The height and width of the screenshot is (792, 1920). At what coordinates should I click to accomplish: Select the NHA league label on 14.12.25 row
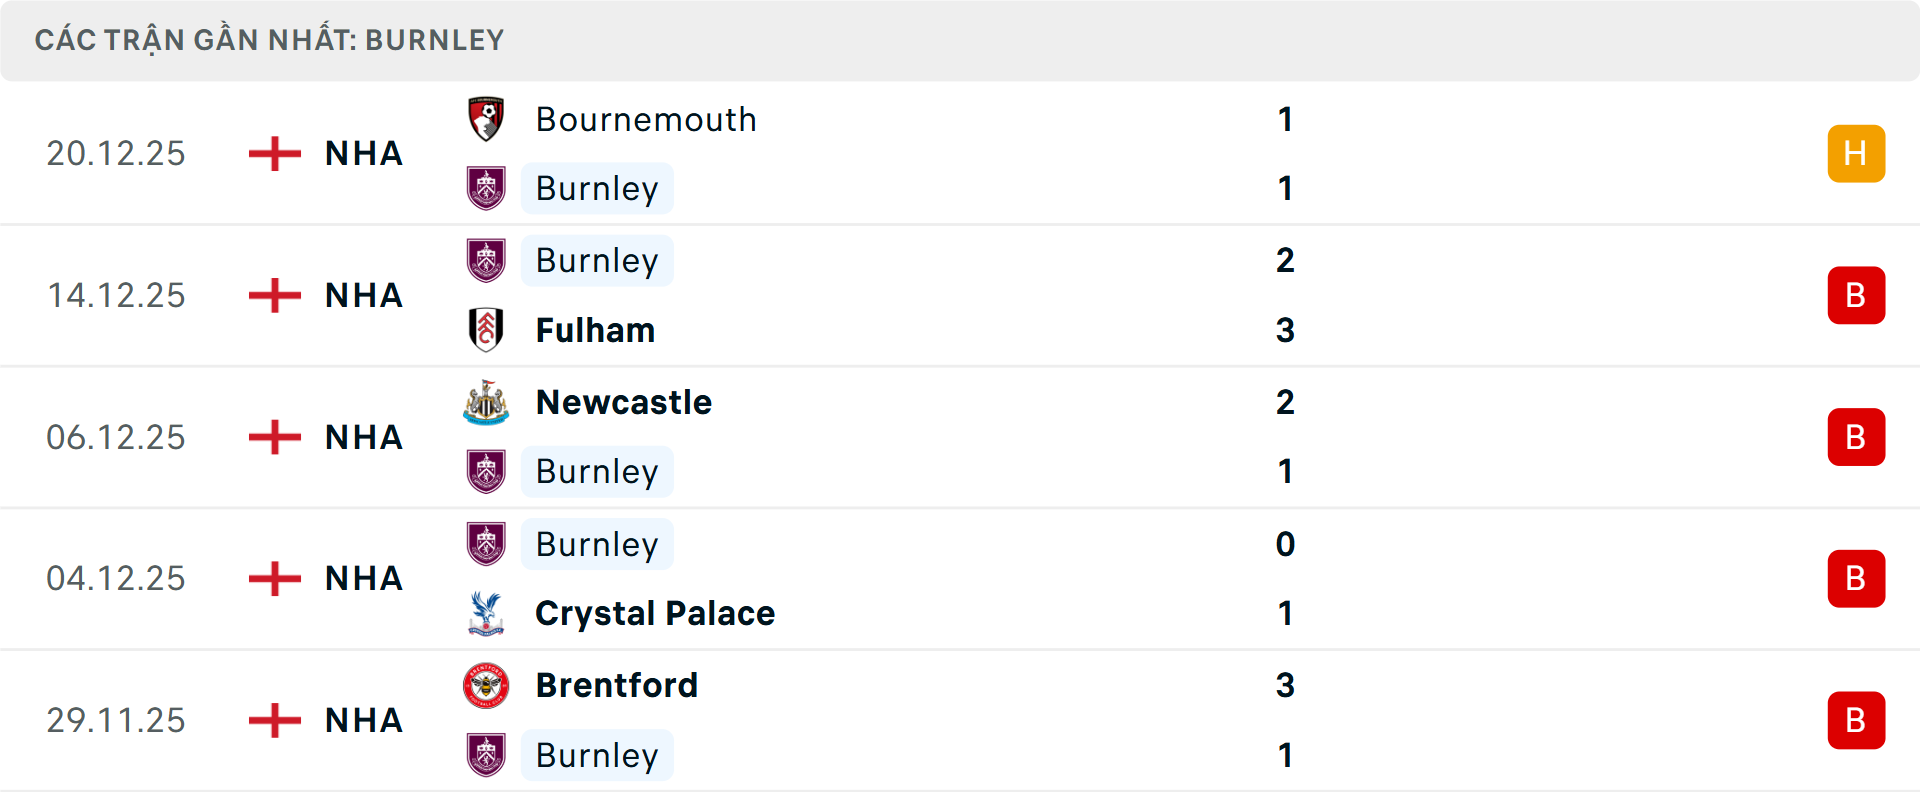tap(362, 295)
